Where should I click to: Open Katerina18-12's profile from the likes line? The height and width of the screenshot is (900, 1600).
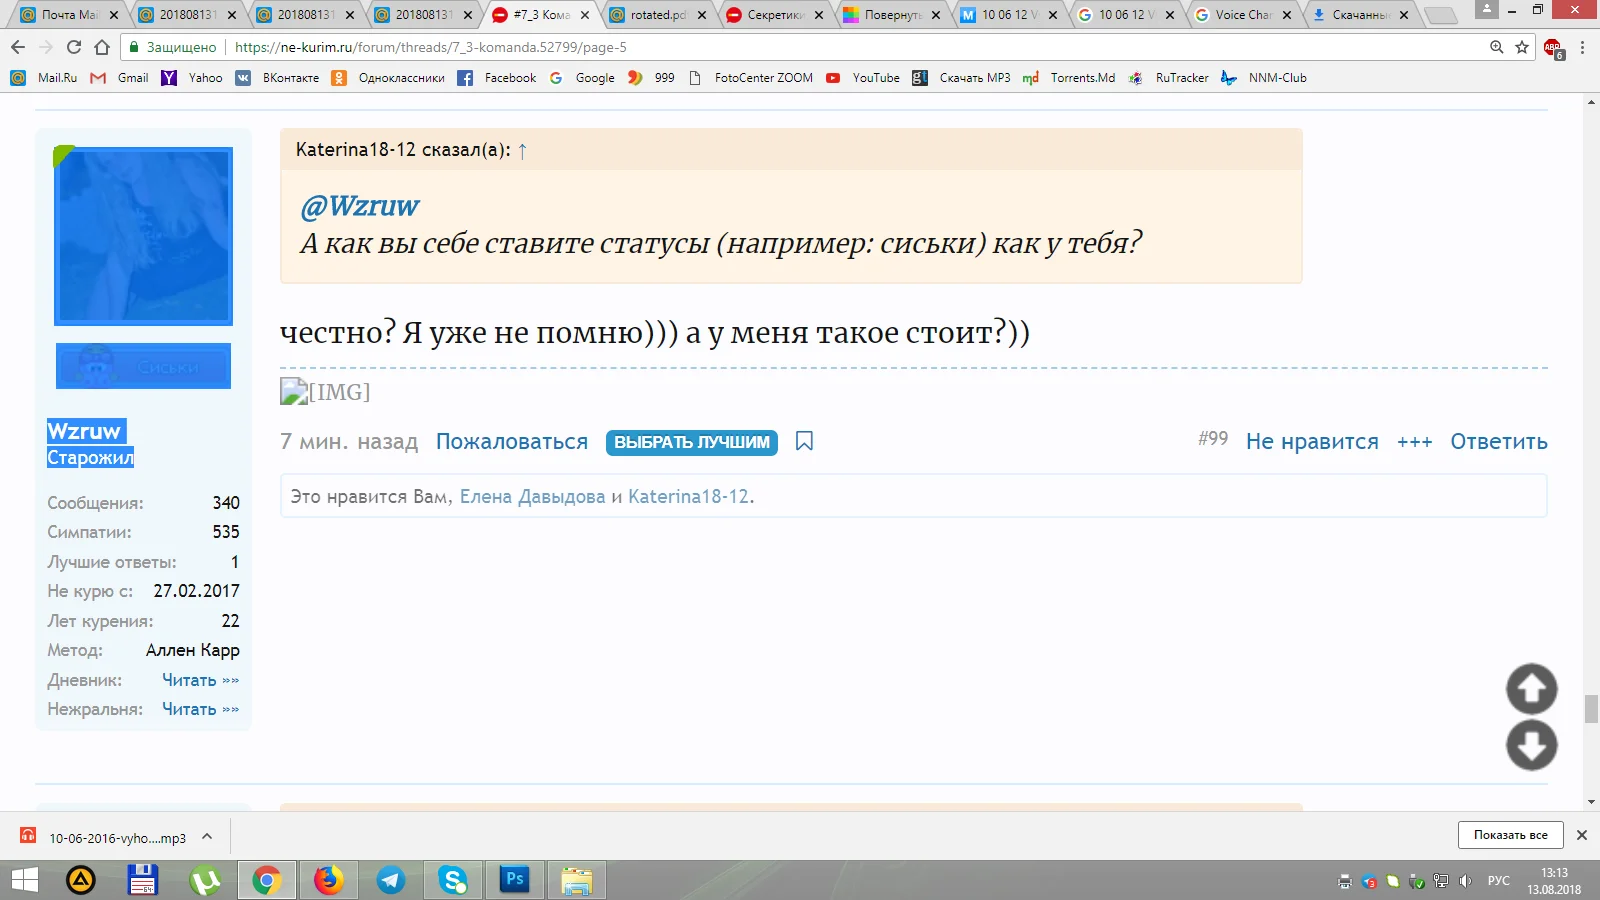[x=688, y=497]
